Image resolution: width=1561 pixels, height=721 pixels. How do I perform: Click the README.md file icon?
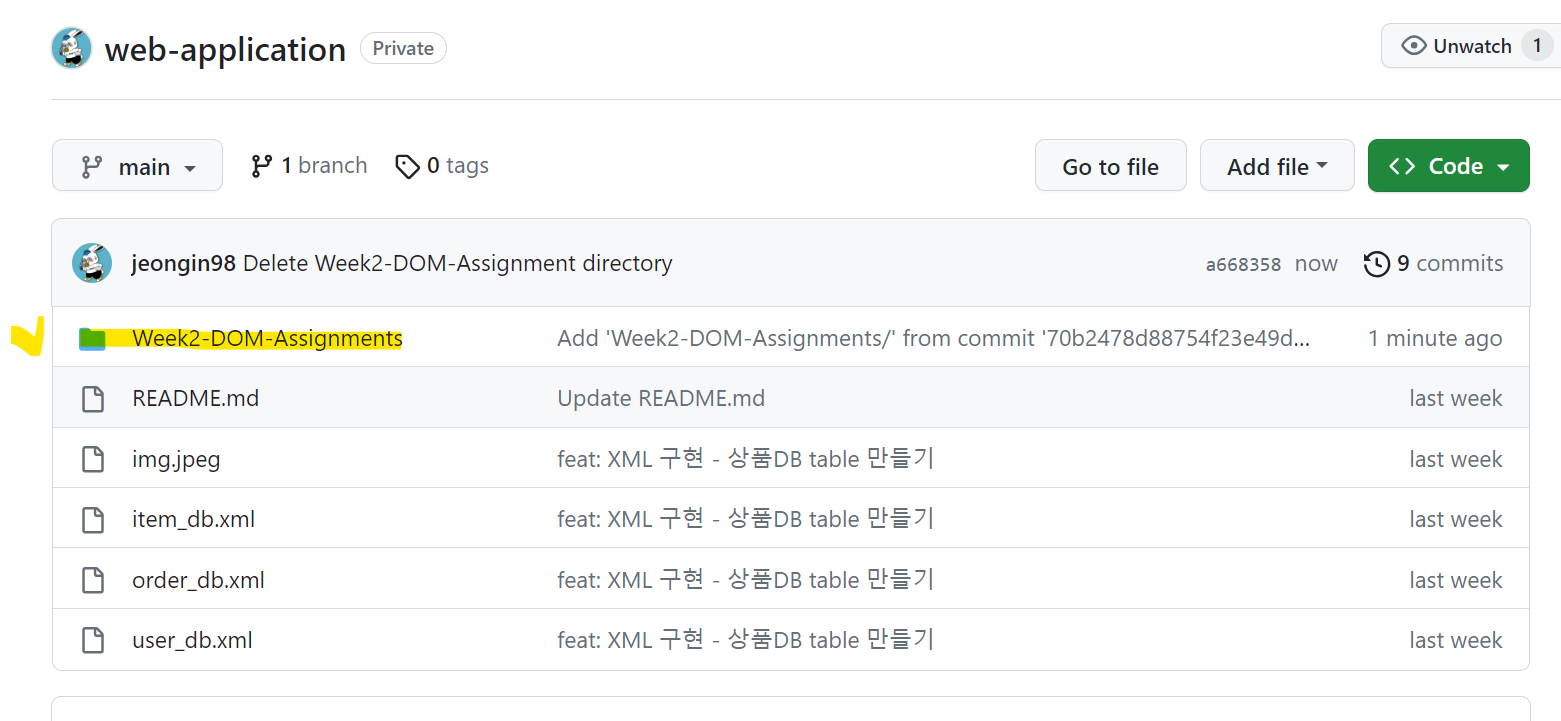click(93, 399)
